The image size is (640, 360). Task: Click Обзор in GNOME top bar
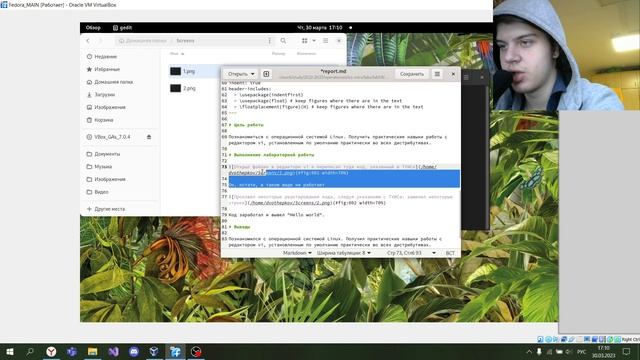point(93,28)
